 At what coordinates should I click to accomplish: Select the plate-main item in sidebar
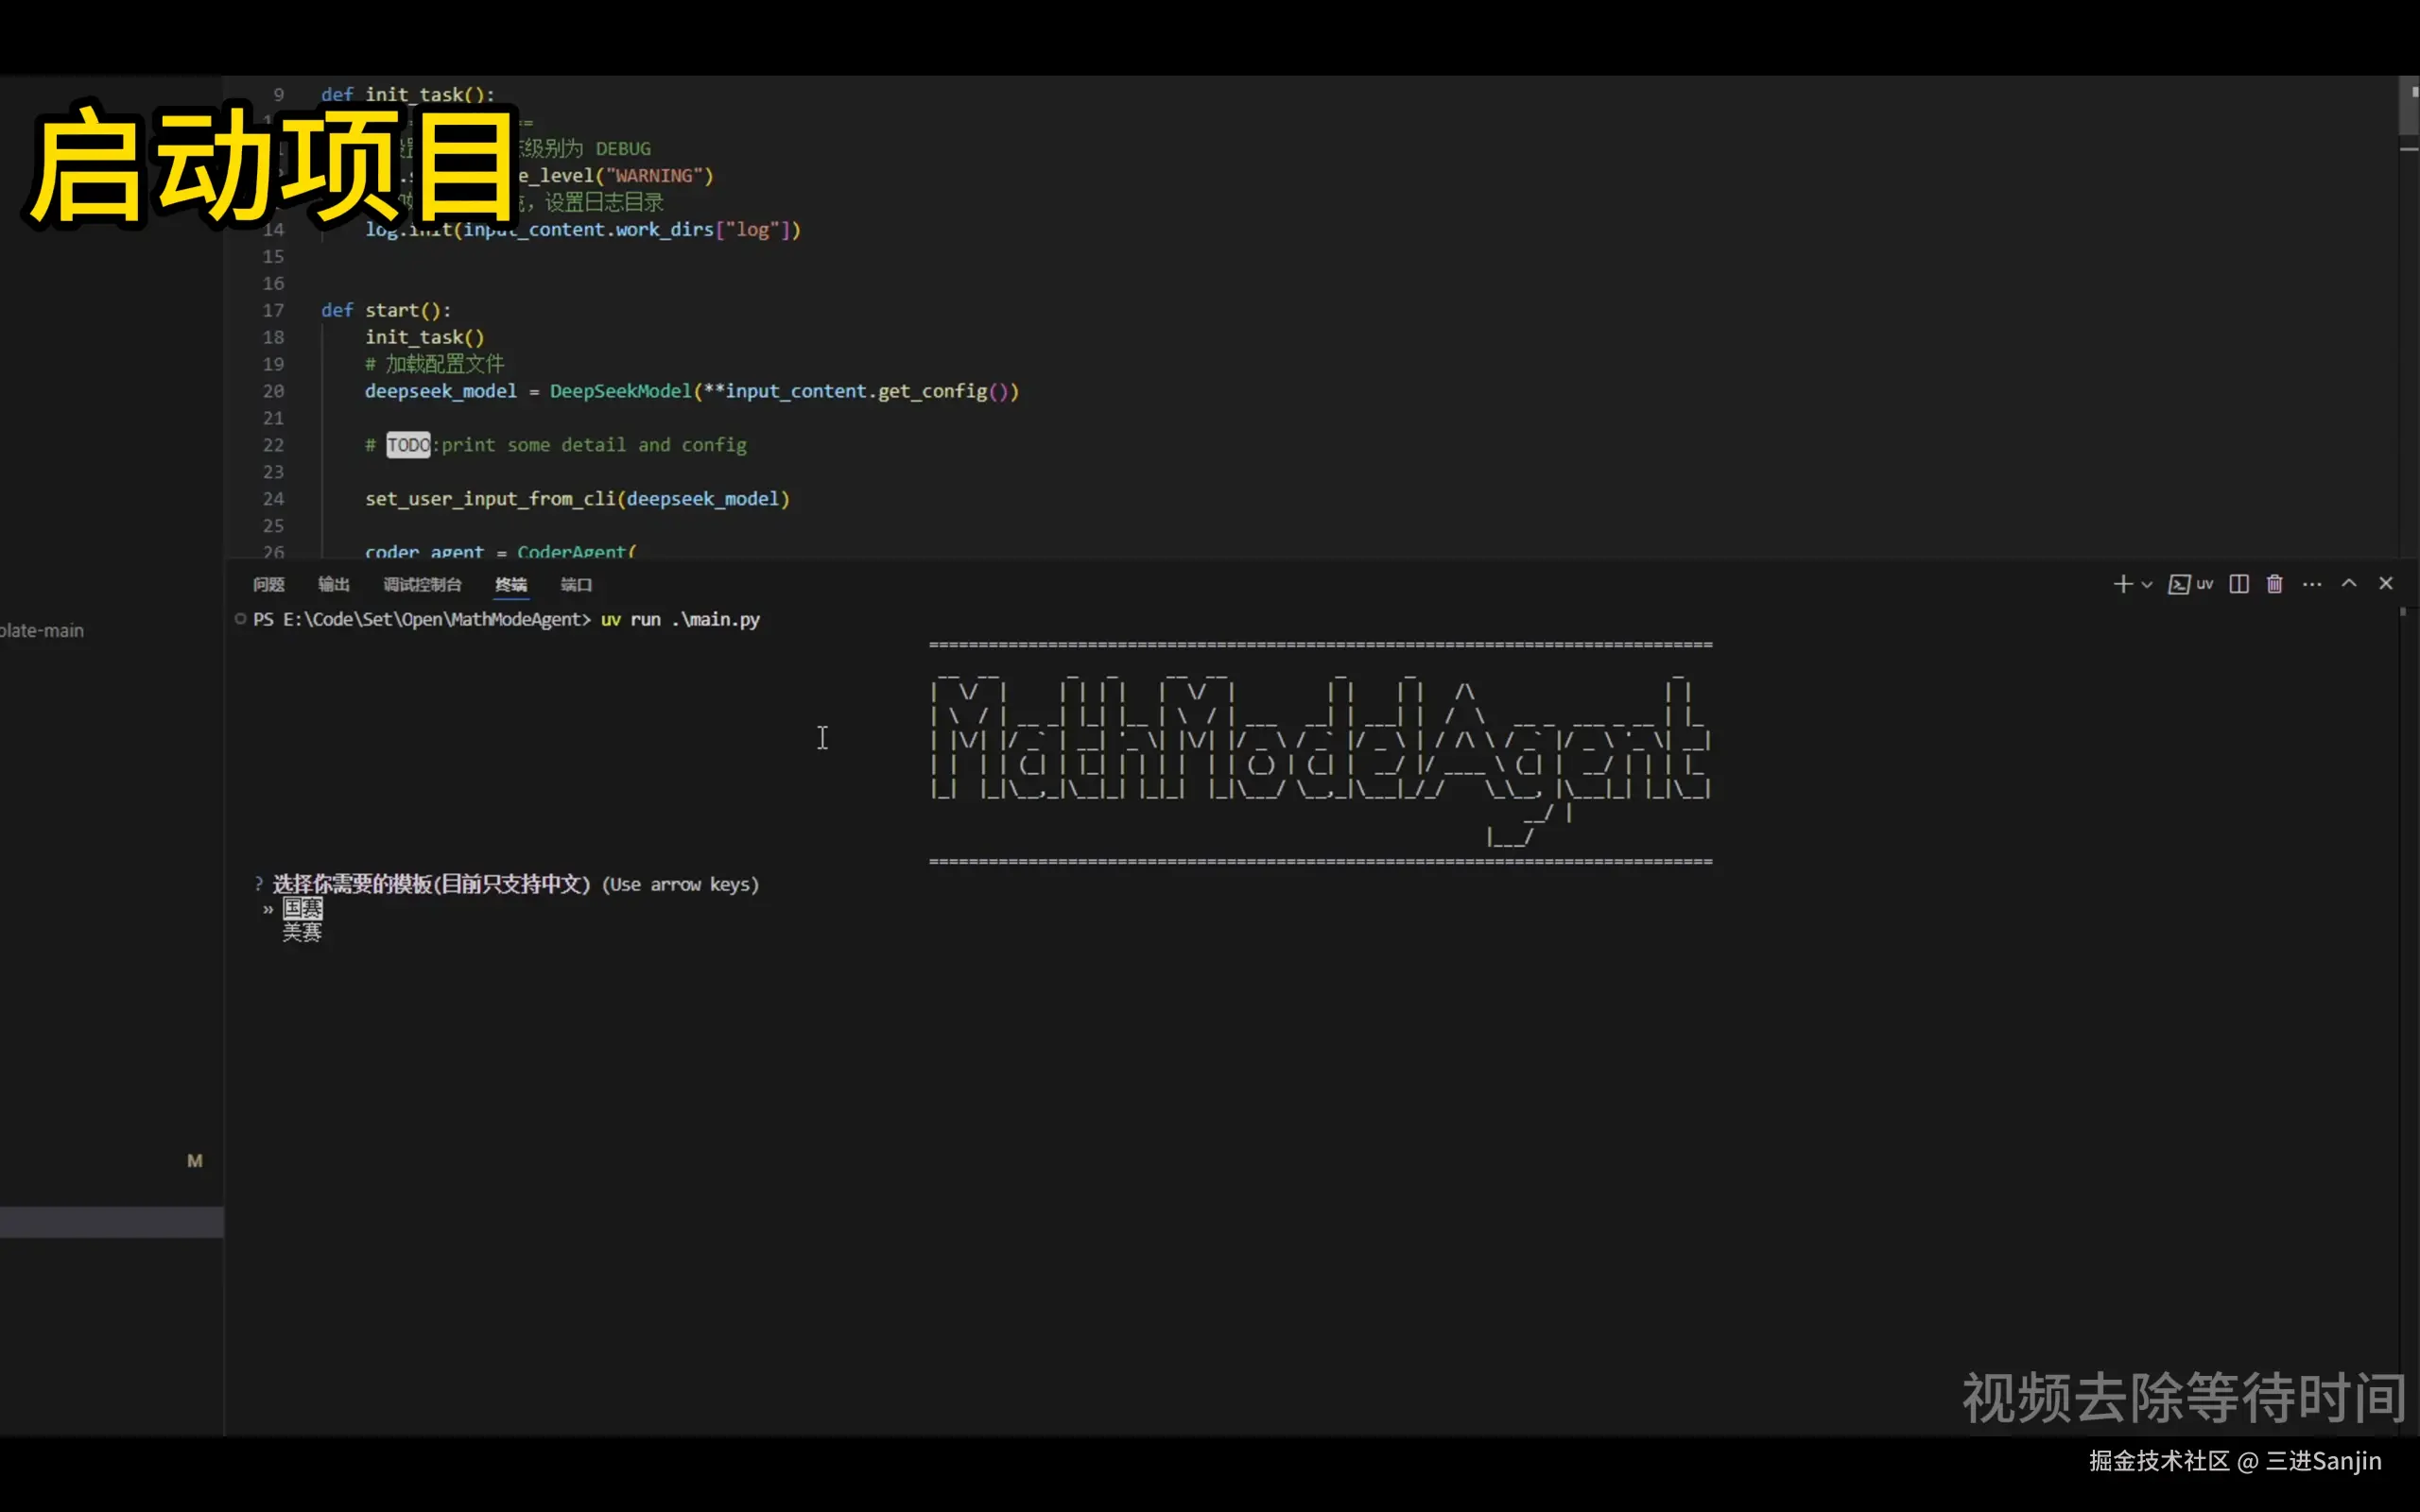click(x=42, y=631)
